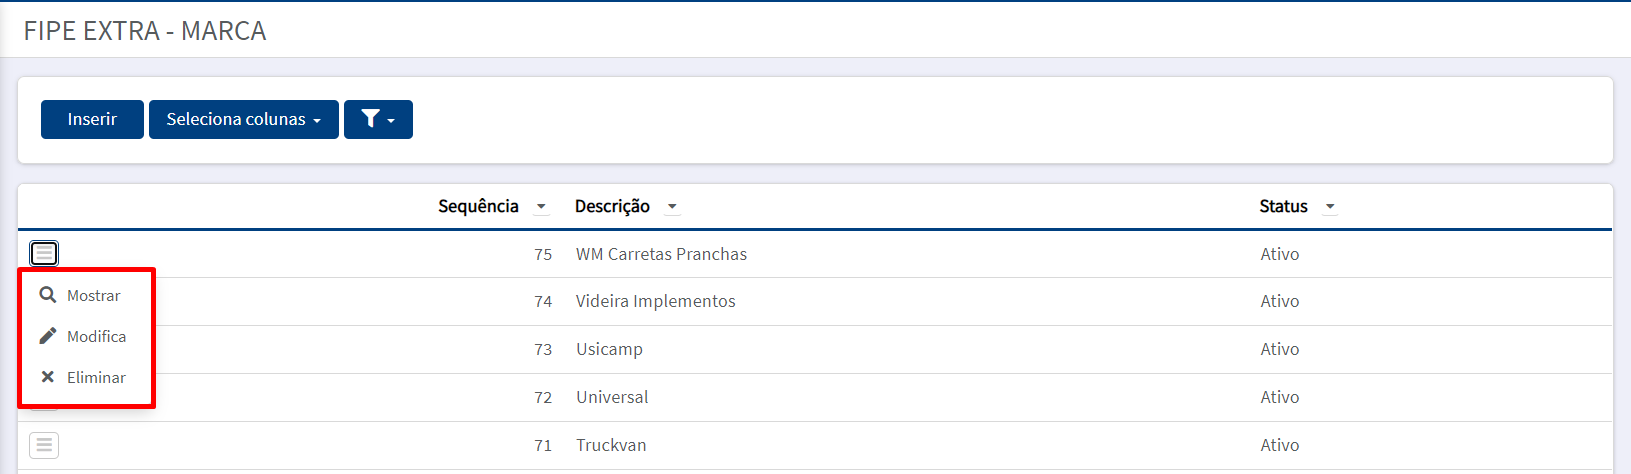Click the row menu icon for WM Carretas Pranchas
This screenshot has width=1631, height=474.
tap(44, 254)
